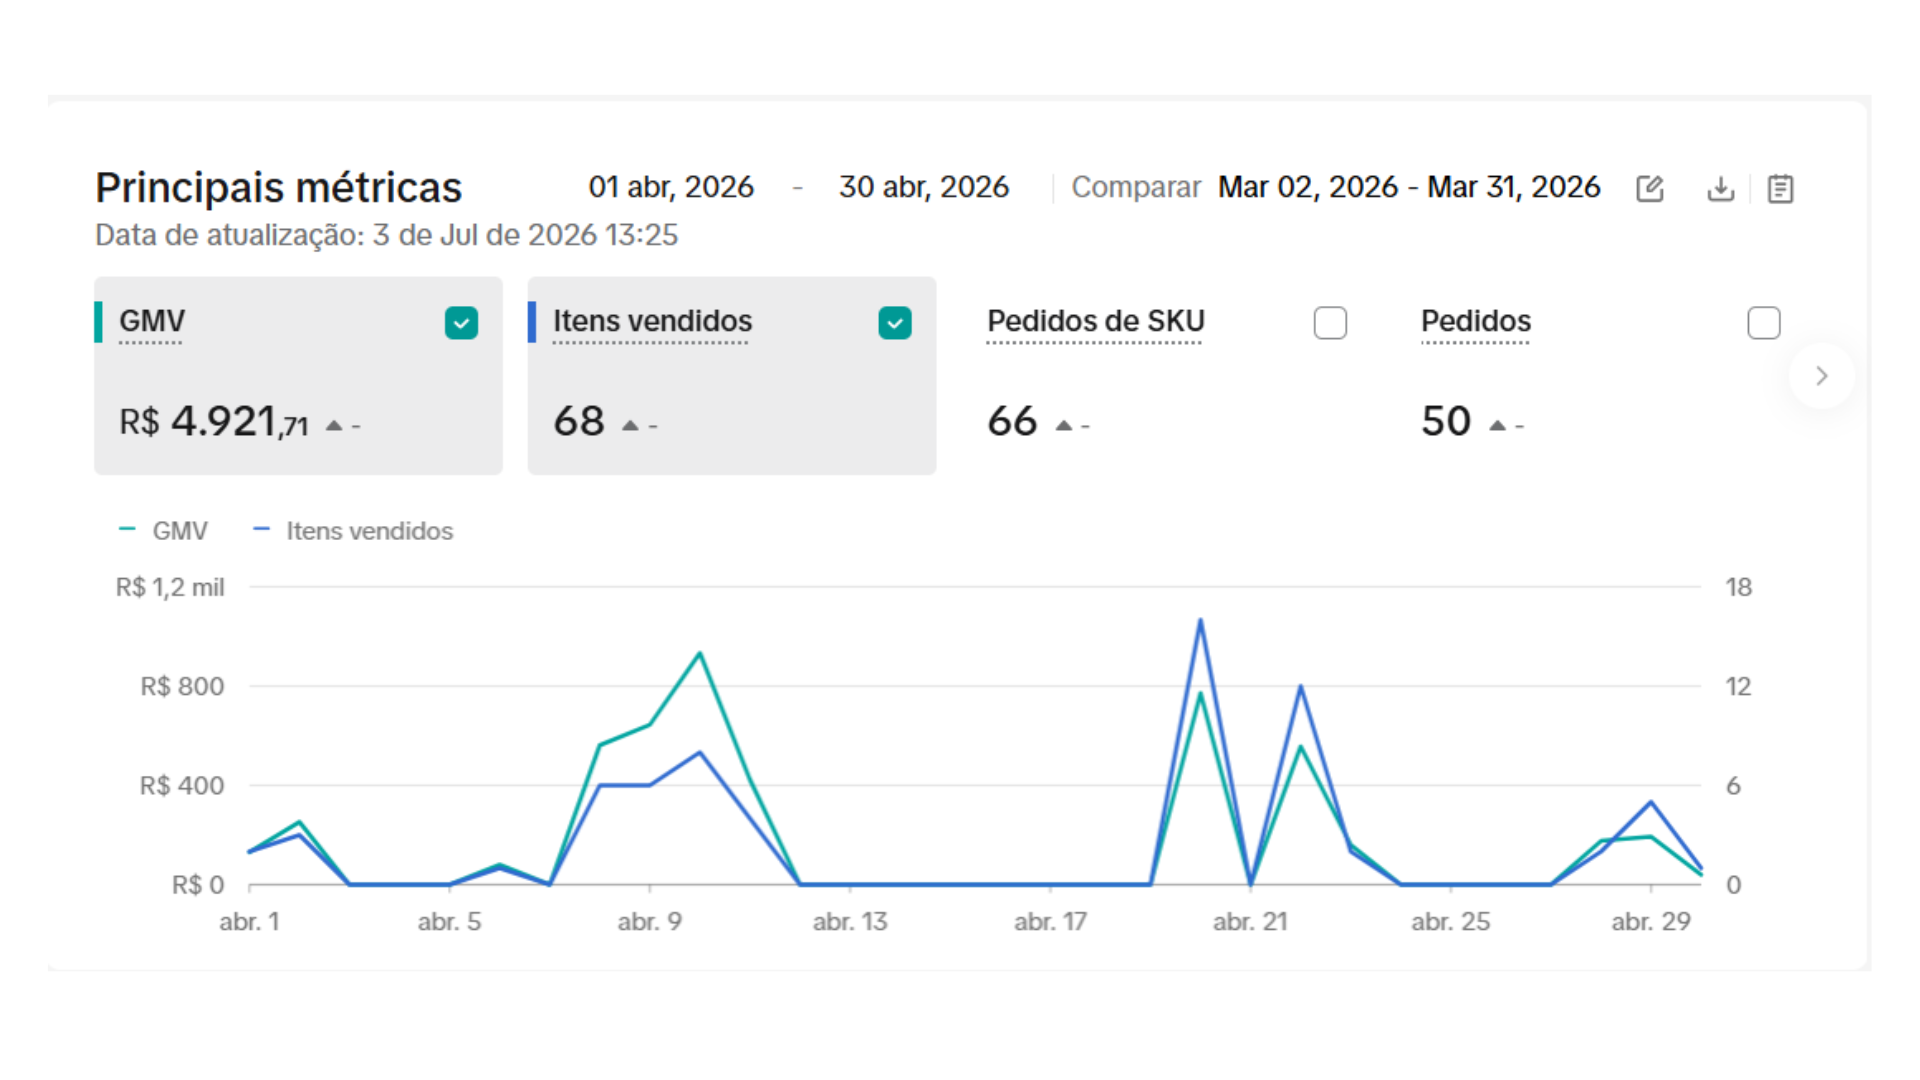Select the Pedidos de SKU label

(1096, 321)
